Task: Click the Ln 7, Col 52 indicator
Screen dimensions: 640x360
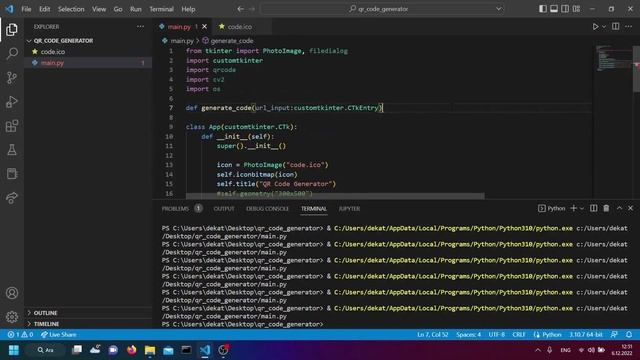Action: coord(433,334)
